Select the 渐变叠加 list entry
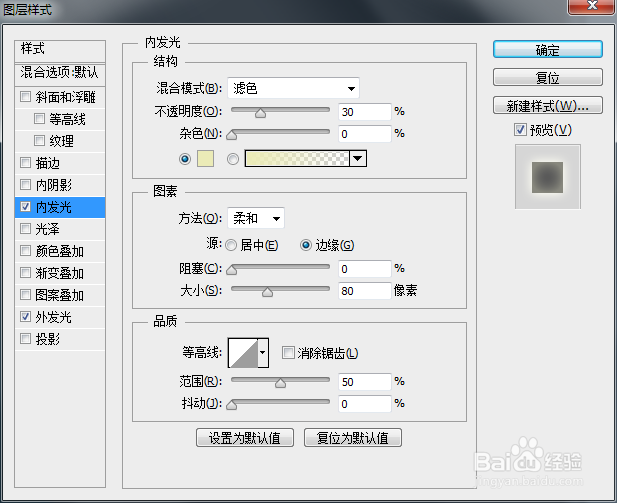This screenshot has width=617, height=503. (60, 273)
